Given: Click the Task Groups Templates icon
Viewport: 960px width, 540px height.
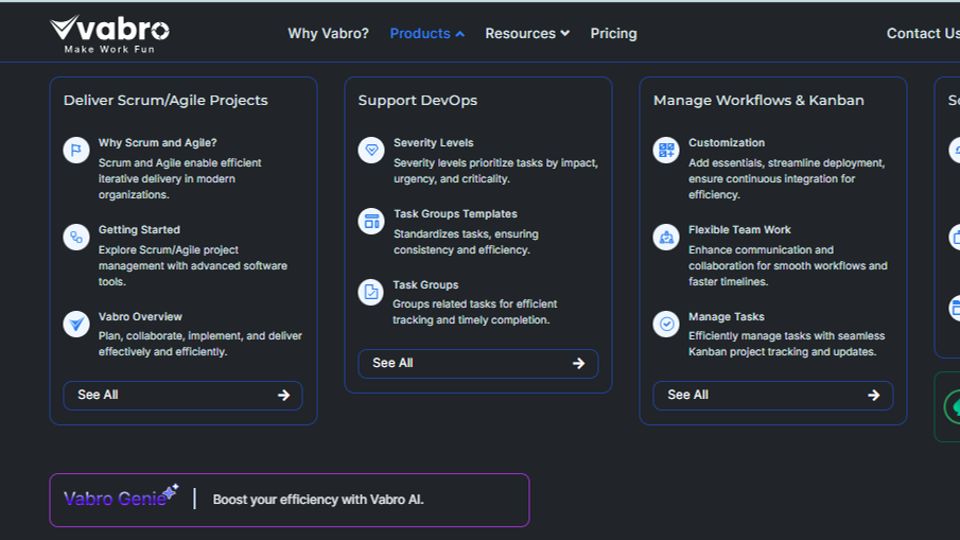Looking at the screenshot, I should point(371,221).
